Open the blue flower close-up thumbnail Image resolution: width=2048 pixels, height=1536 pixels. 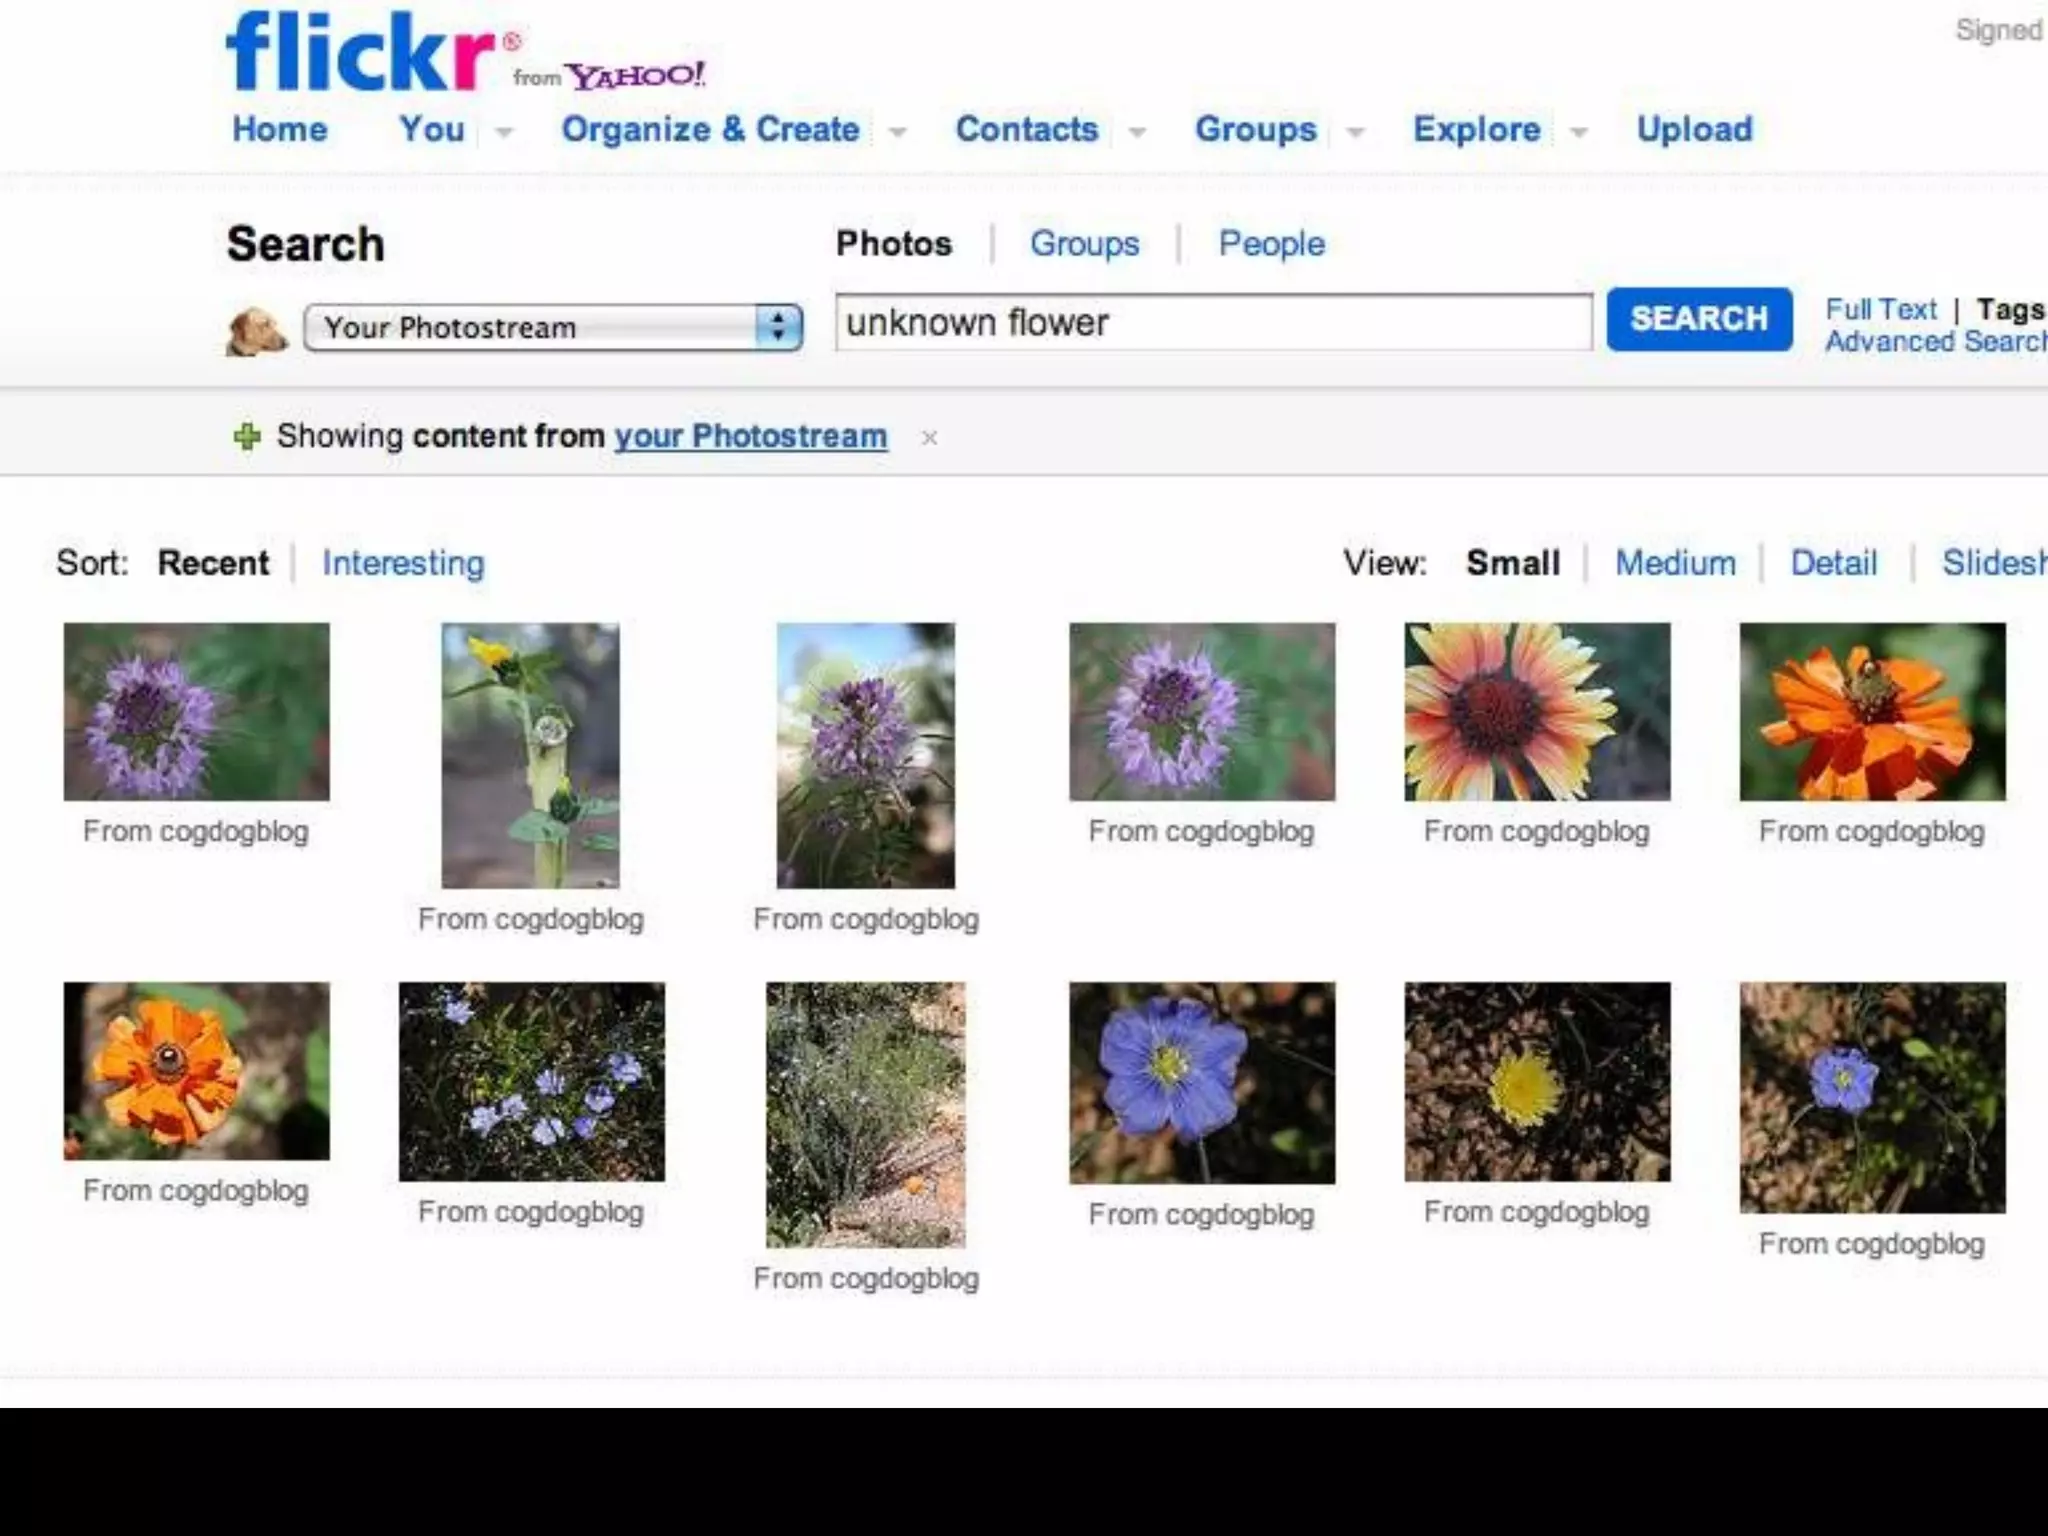click(x=1201, y=1082)
